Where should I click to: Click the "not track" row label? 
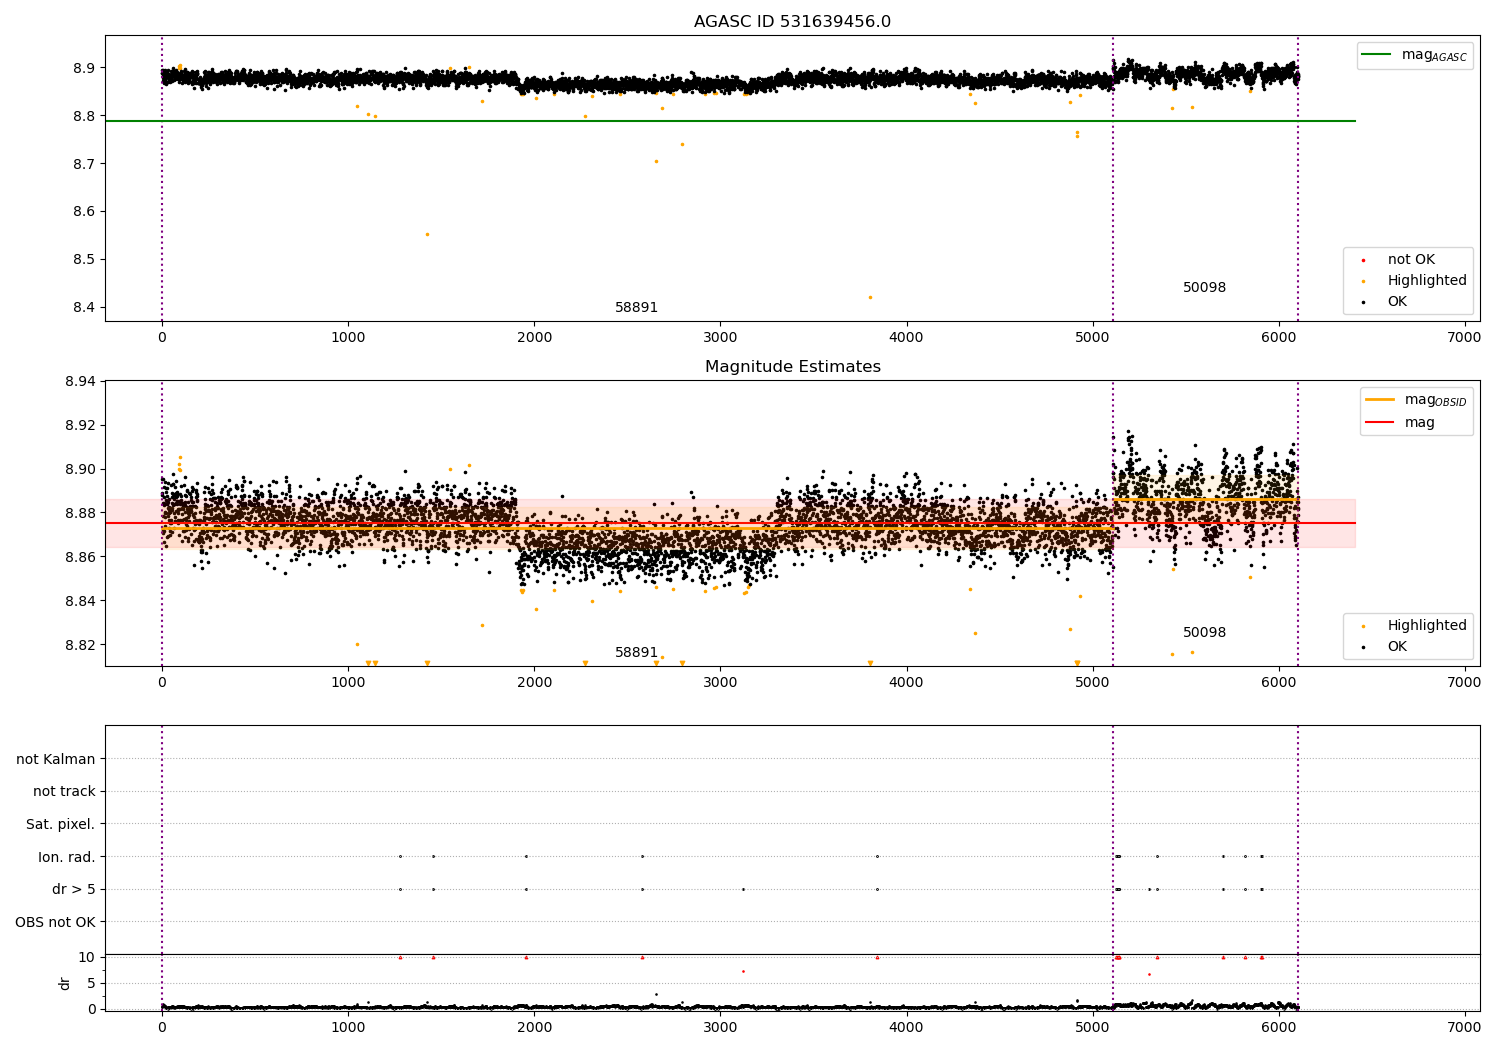coord(64,792)
